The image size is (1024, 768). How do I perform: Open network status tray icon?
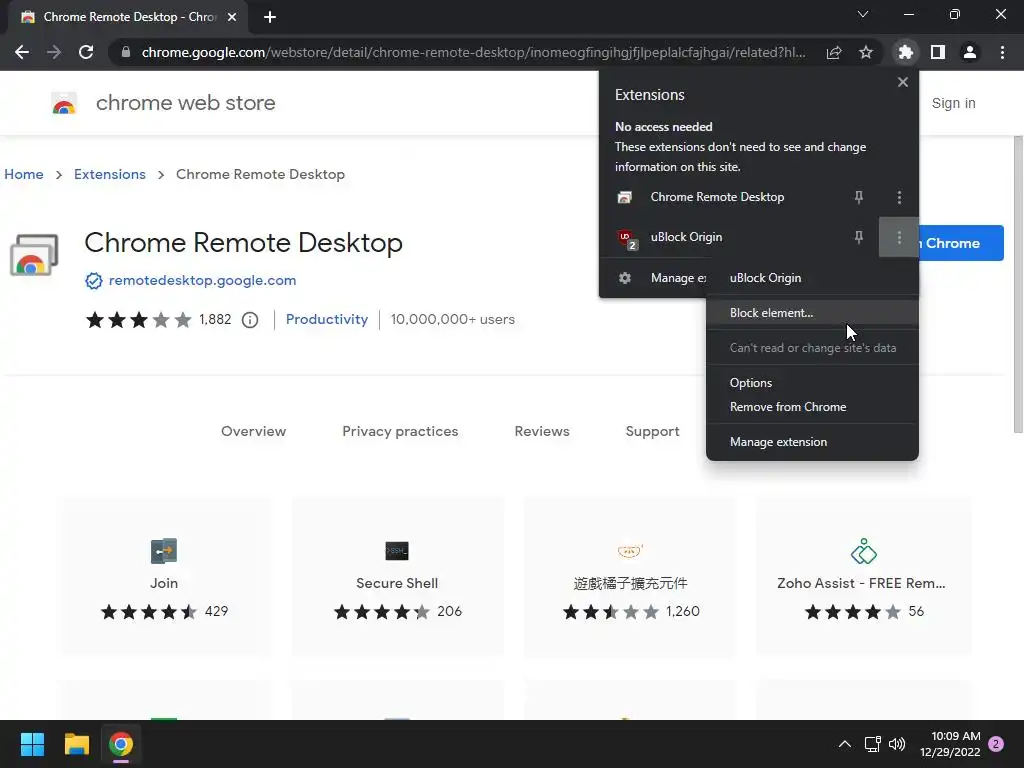872,744
